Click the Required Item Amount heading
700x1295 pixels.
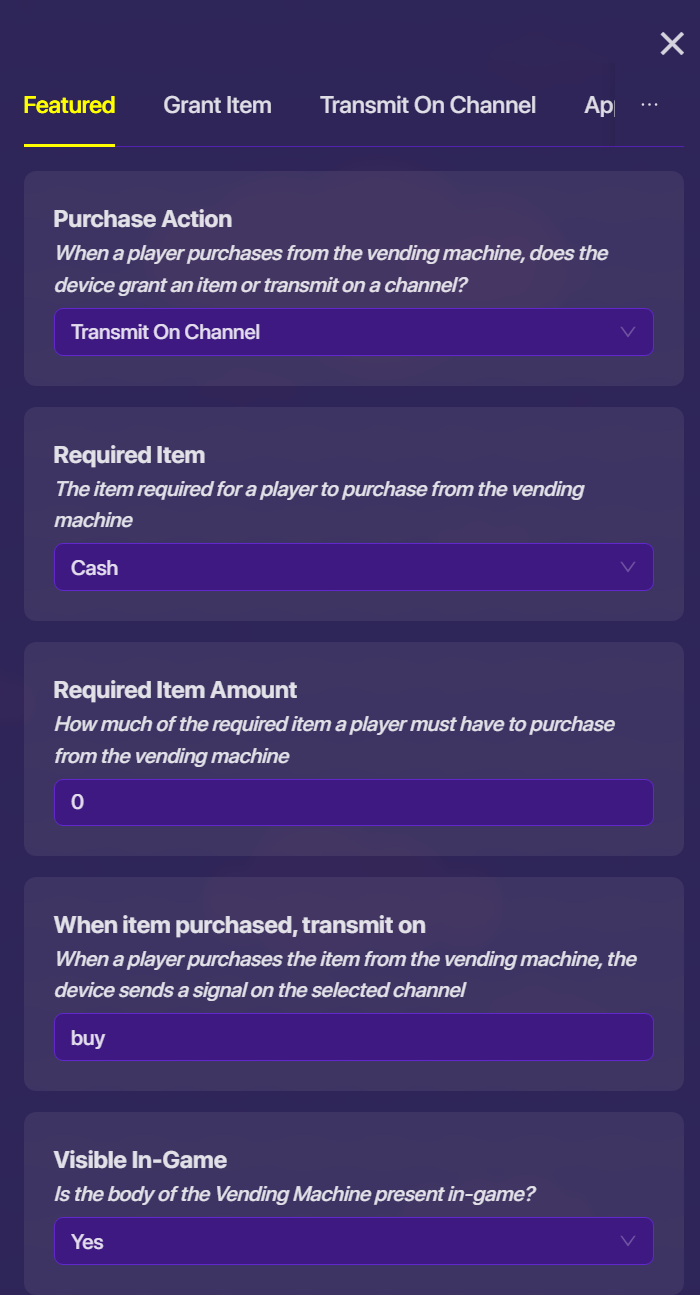pyautogui.click(x=175, y=690)
